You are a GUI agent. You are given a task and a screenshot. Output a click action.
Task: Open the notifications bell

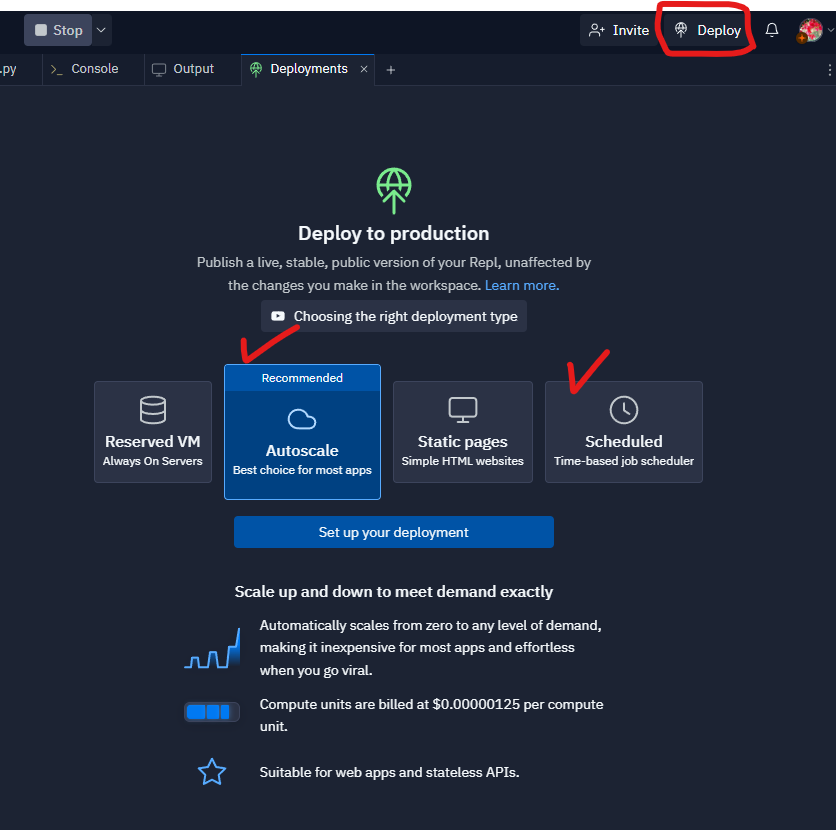(x=771, y=30)
